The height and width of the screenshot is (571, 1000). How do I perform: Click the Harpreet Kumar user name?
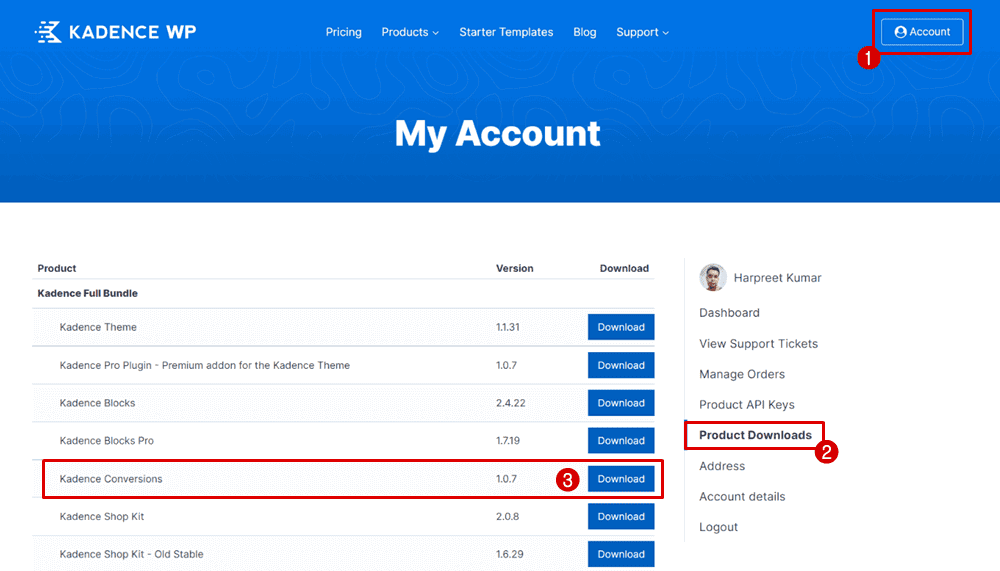[777, 278]
